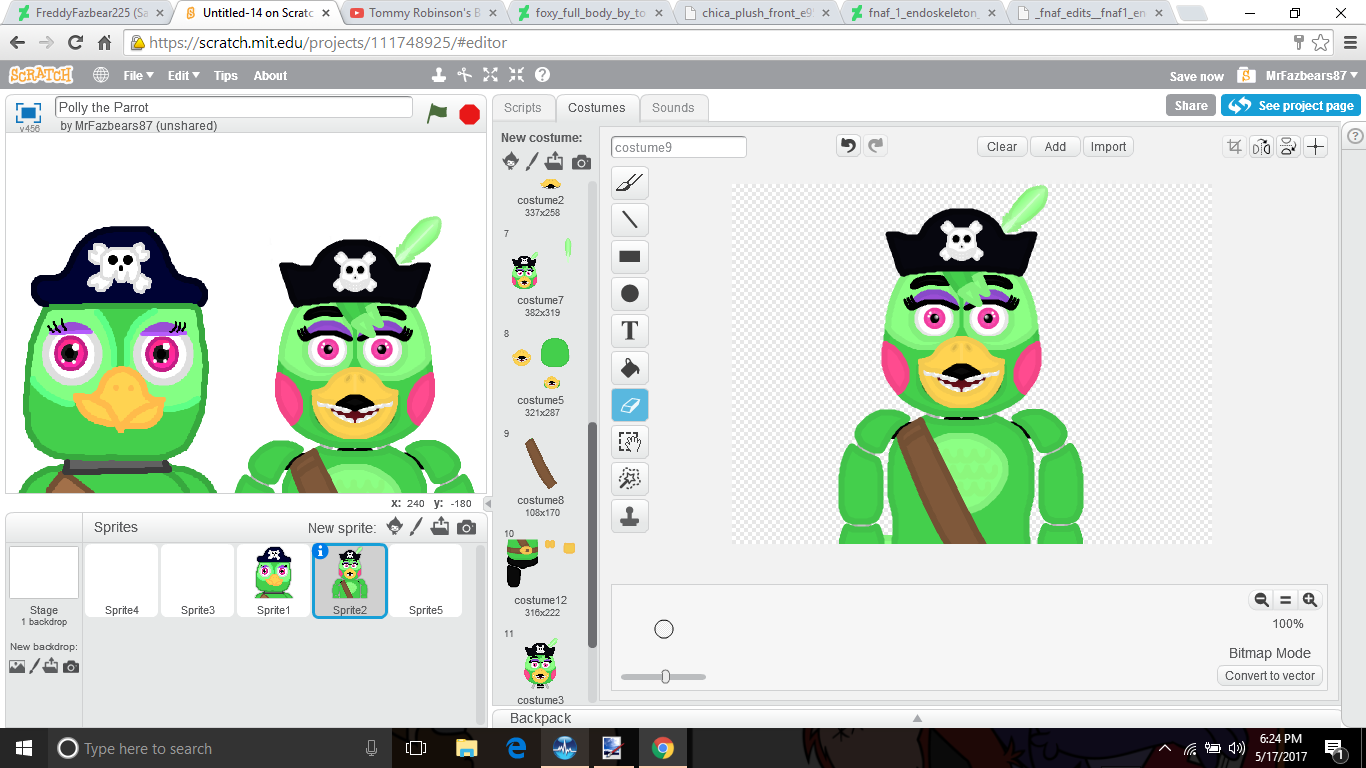Click the Grow sprite icon
1366x768 pixels.
coord(490,75)
